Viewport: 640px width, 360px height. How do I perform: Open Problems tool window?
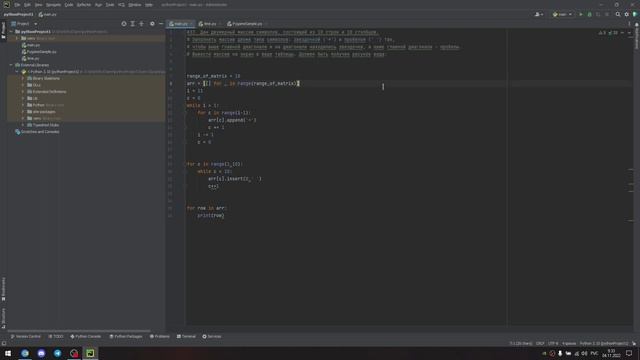pyautogui.click(x=160, y=336)
